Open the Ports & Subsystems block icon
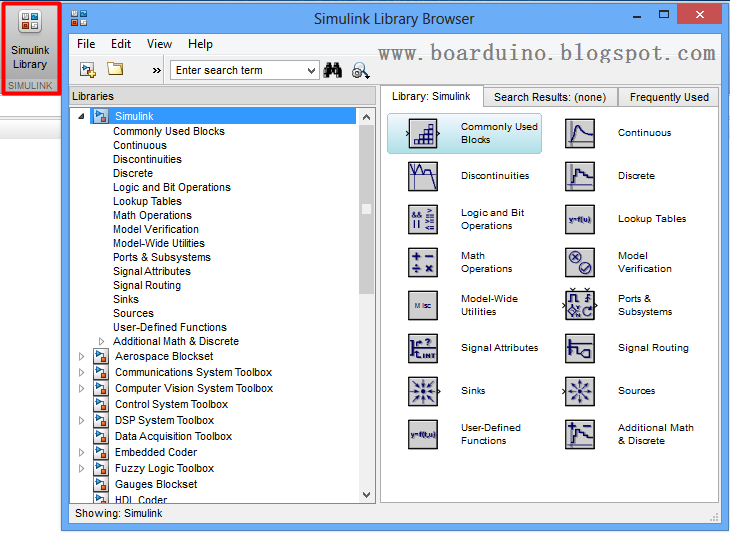This screenshot has width=730, height=533. click(x=580, y=305)
